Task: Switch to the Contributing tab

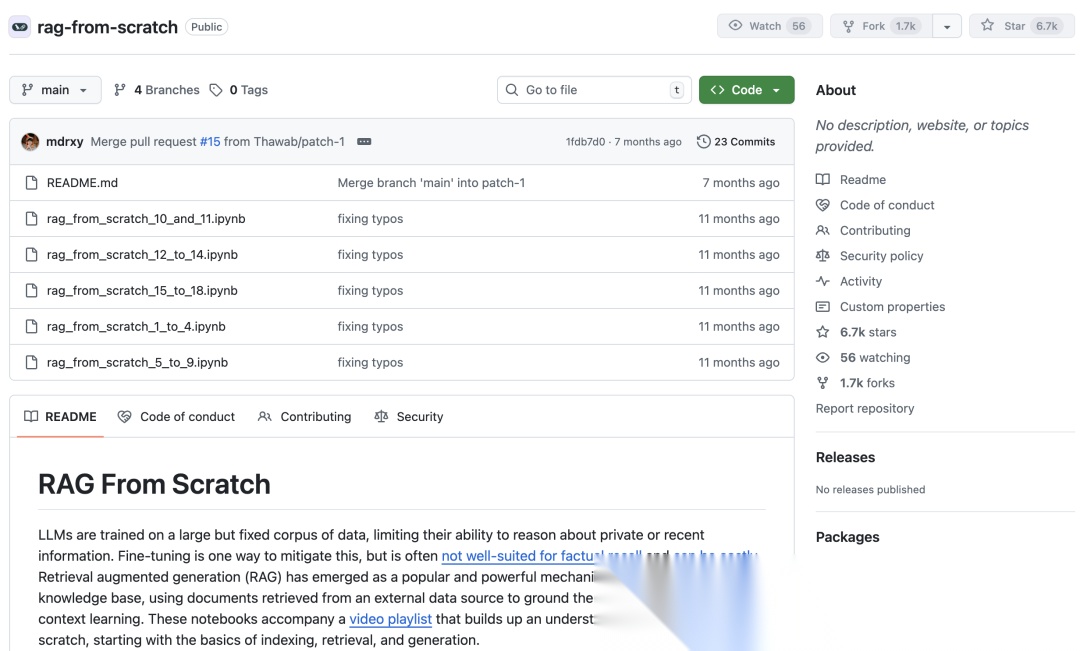Action: click(x=304, y=416)
